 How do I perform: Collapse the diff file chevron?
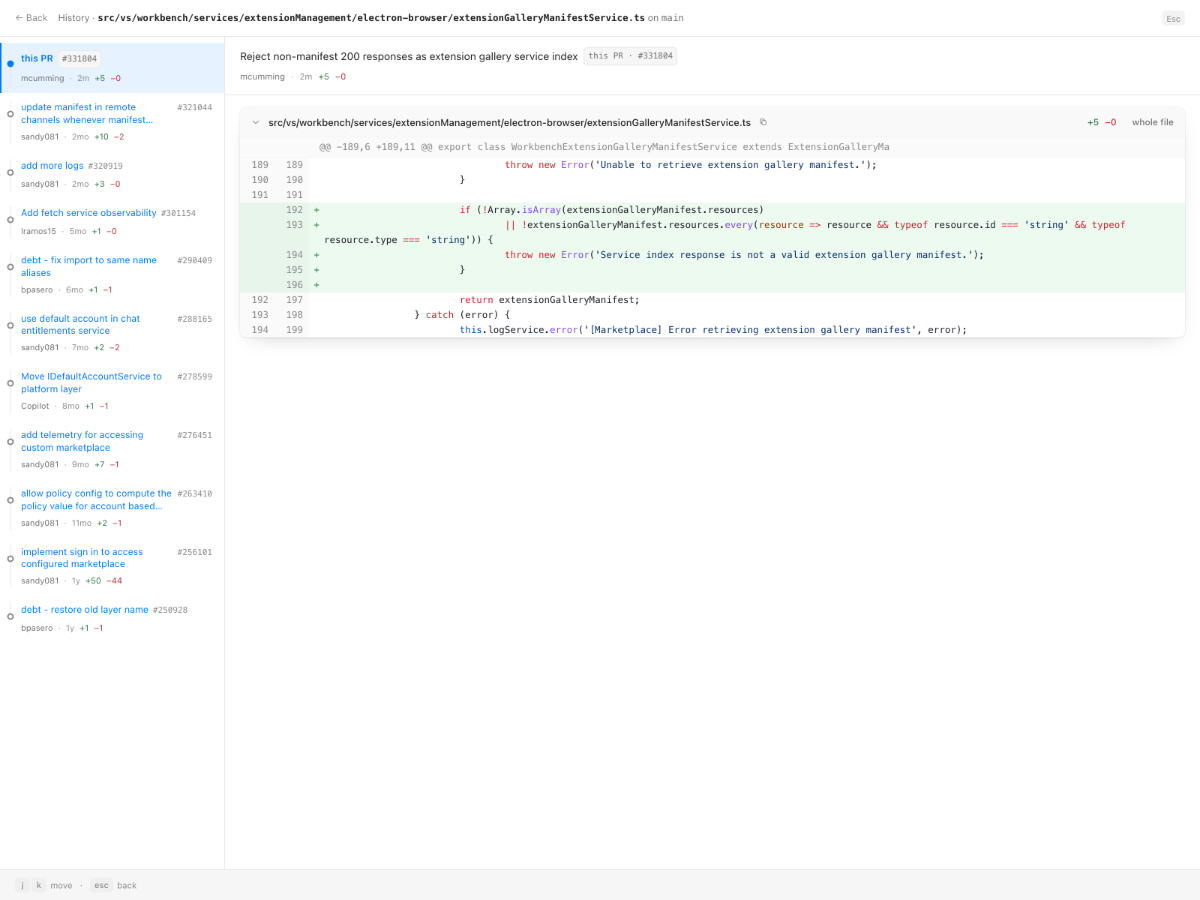pyautogui.click(x=256, y=123)
